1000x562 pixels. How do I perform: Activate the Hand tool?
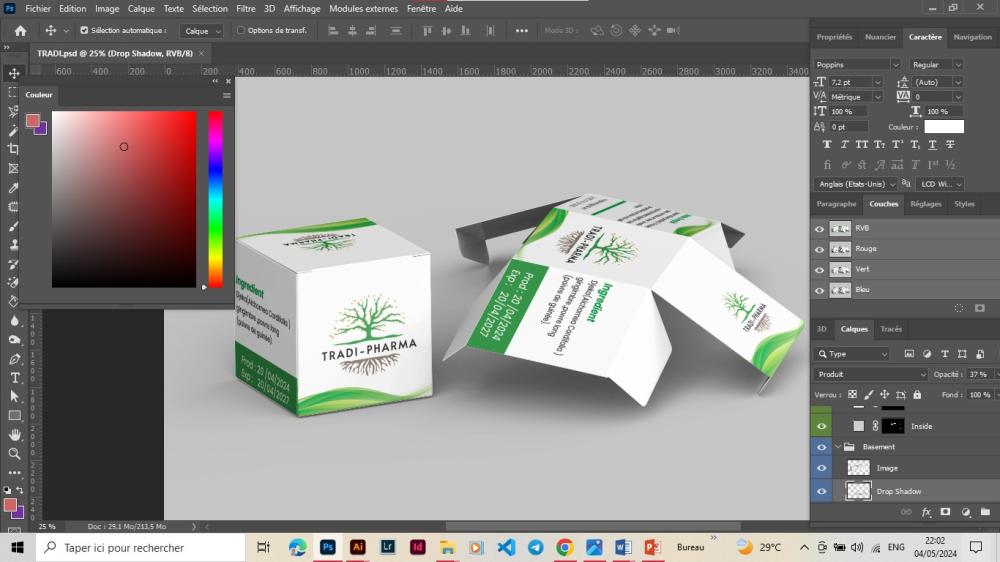click(14, 435)
